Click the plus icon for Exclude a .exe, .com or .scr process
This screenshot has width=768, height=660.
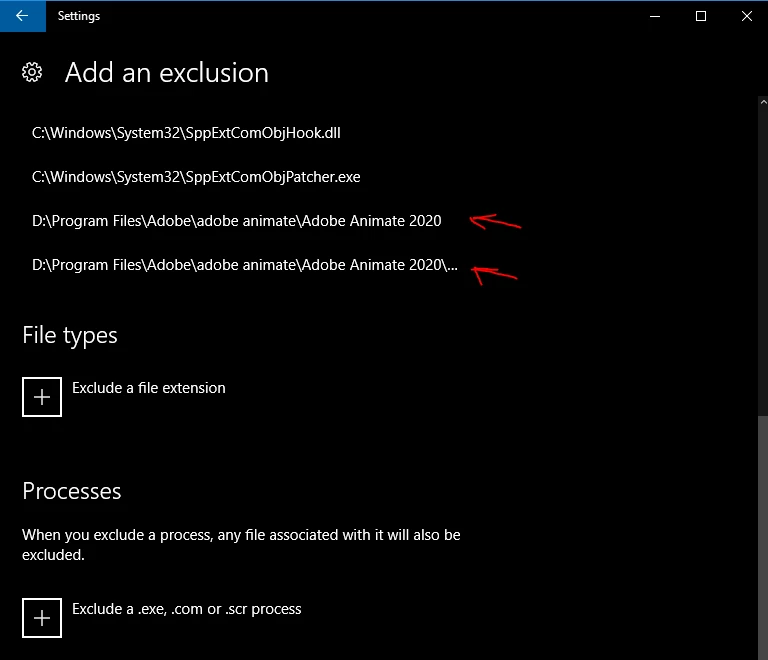click(x=42, y=618)
